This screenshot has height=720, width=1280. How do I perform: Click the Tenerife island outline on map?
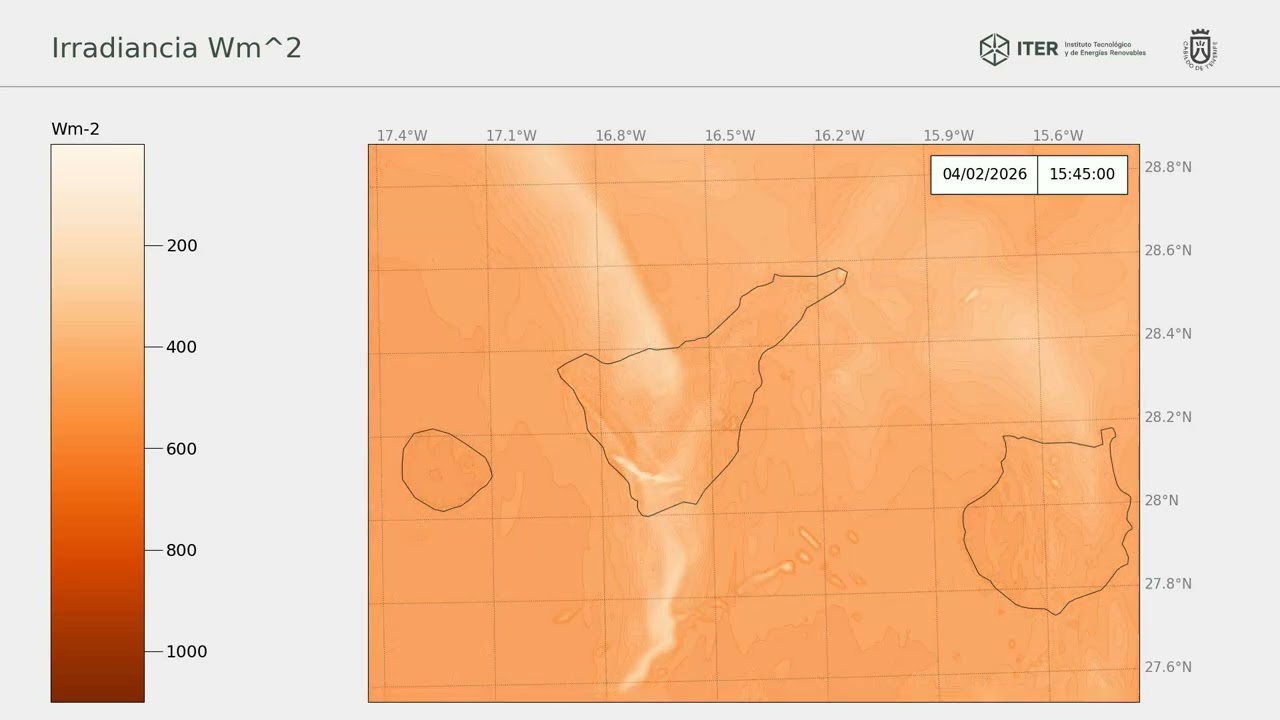pyautogui.click(x=700, y=392)
